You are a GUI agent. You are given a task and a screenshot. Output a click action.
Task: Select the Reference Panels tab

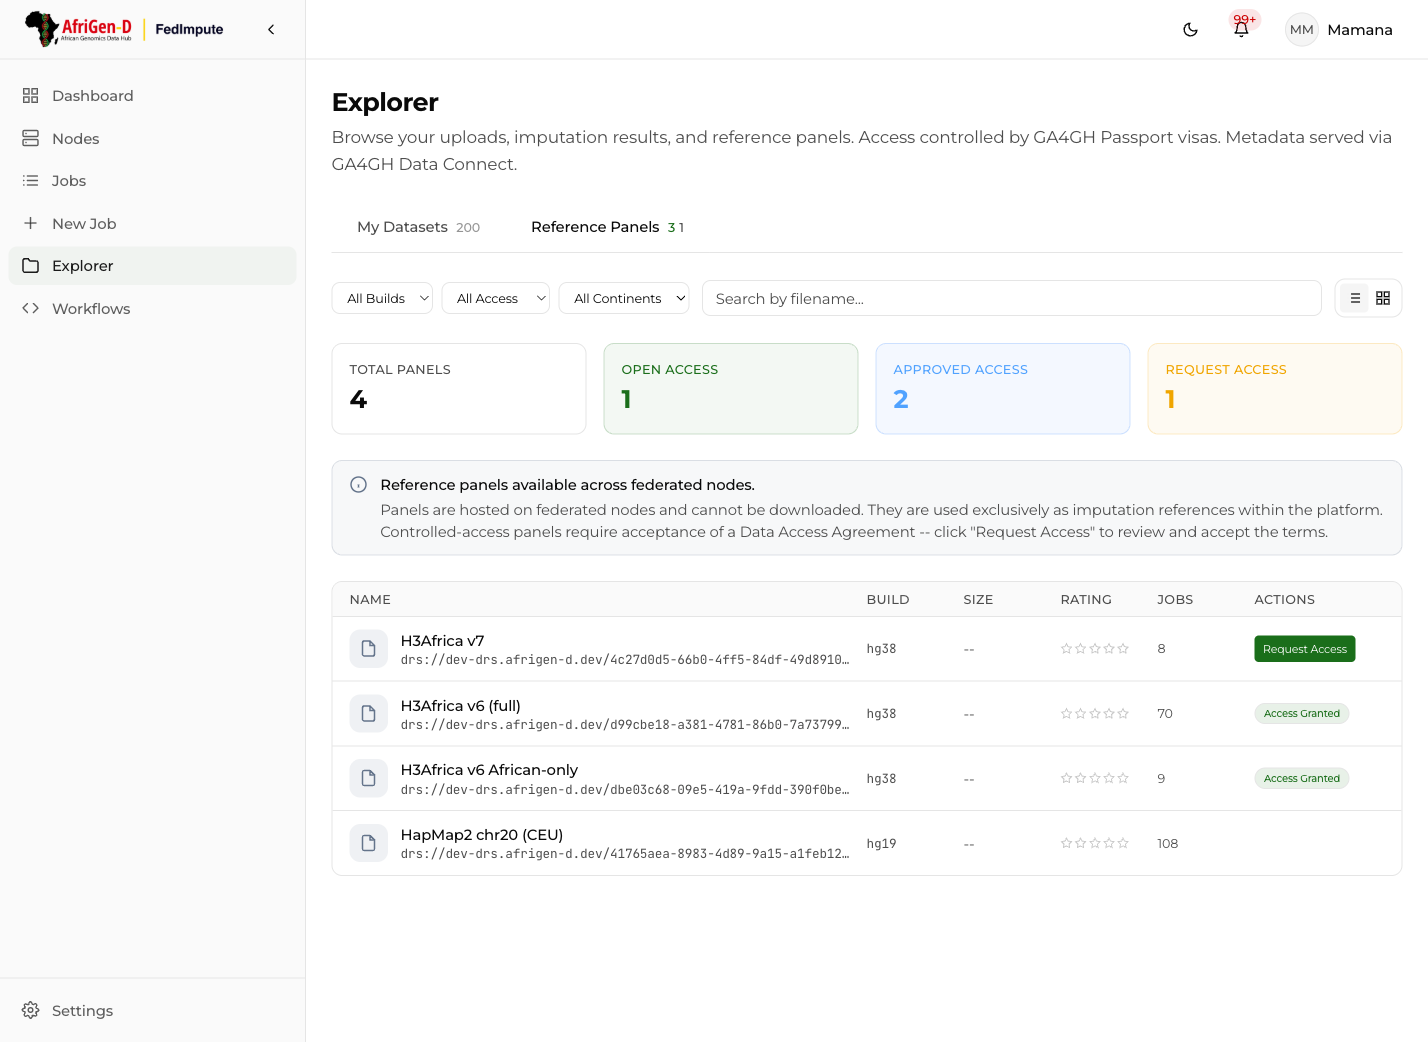[x=607, y=227]
